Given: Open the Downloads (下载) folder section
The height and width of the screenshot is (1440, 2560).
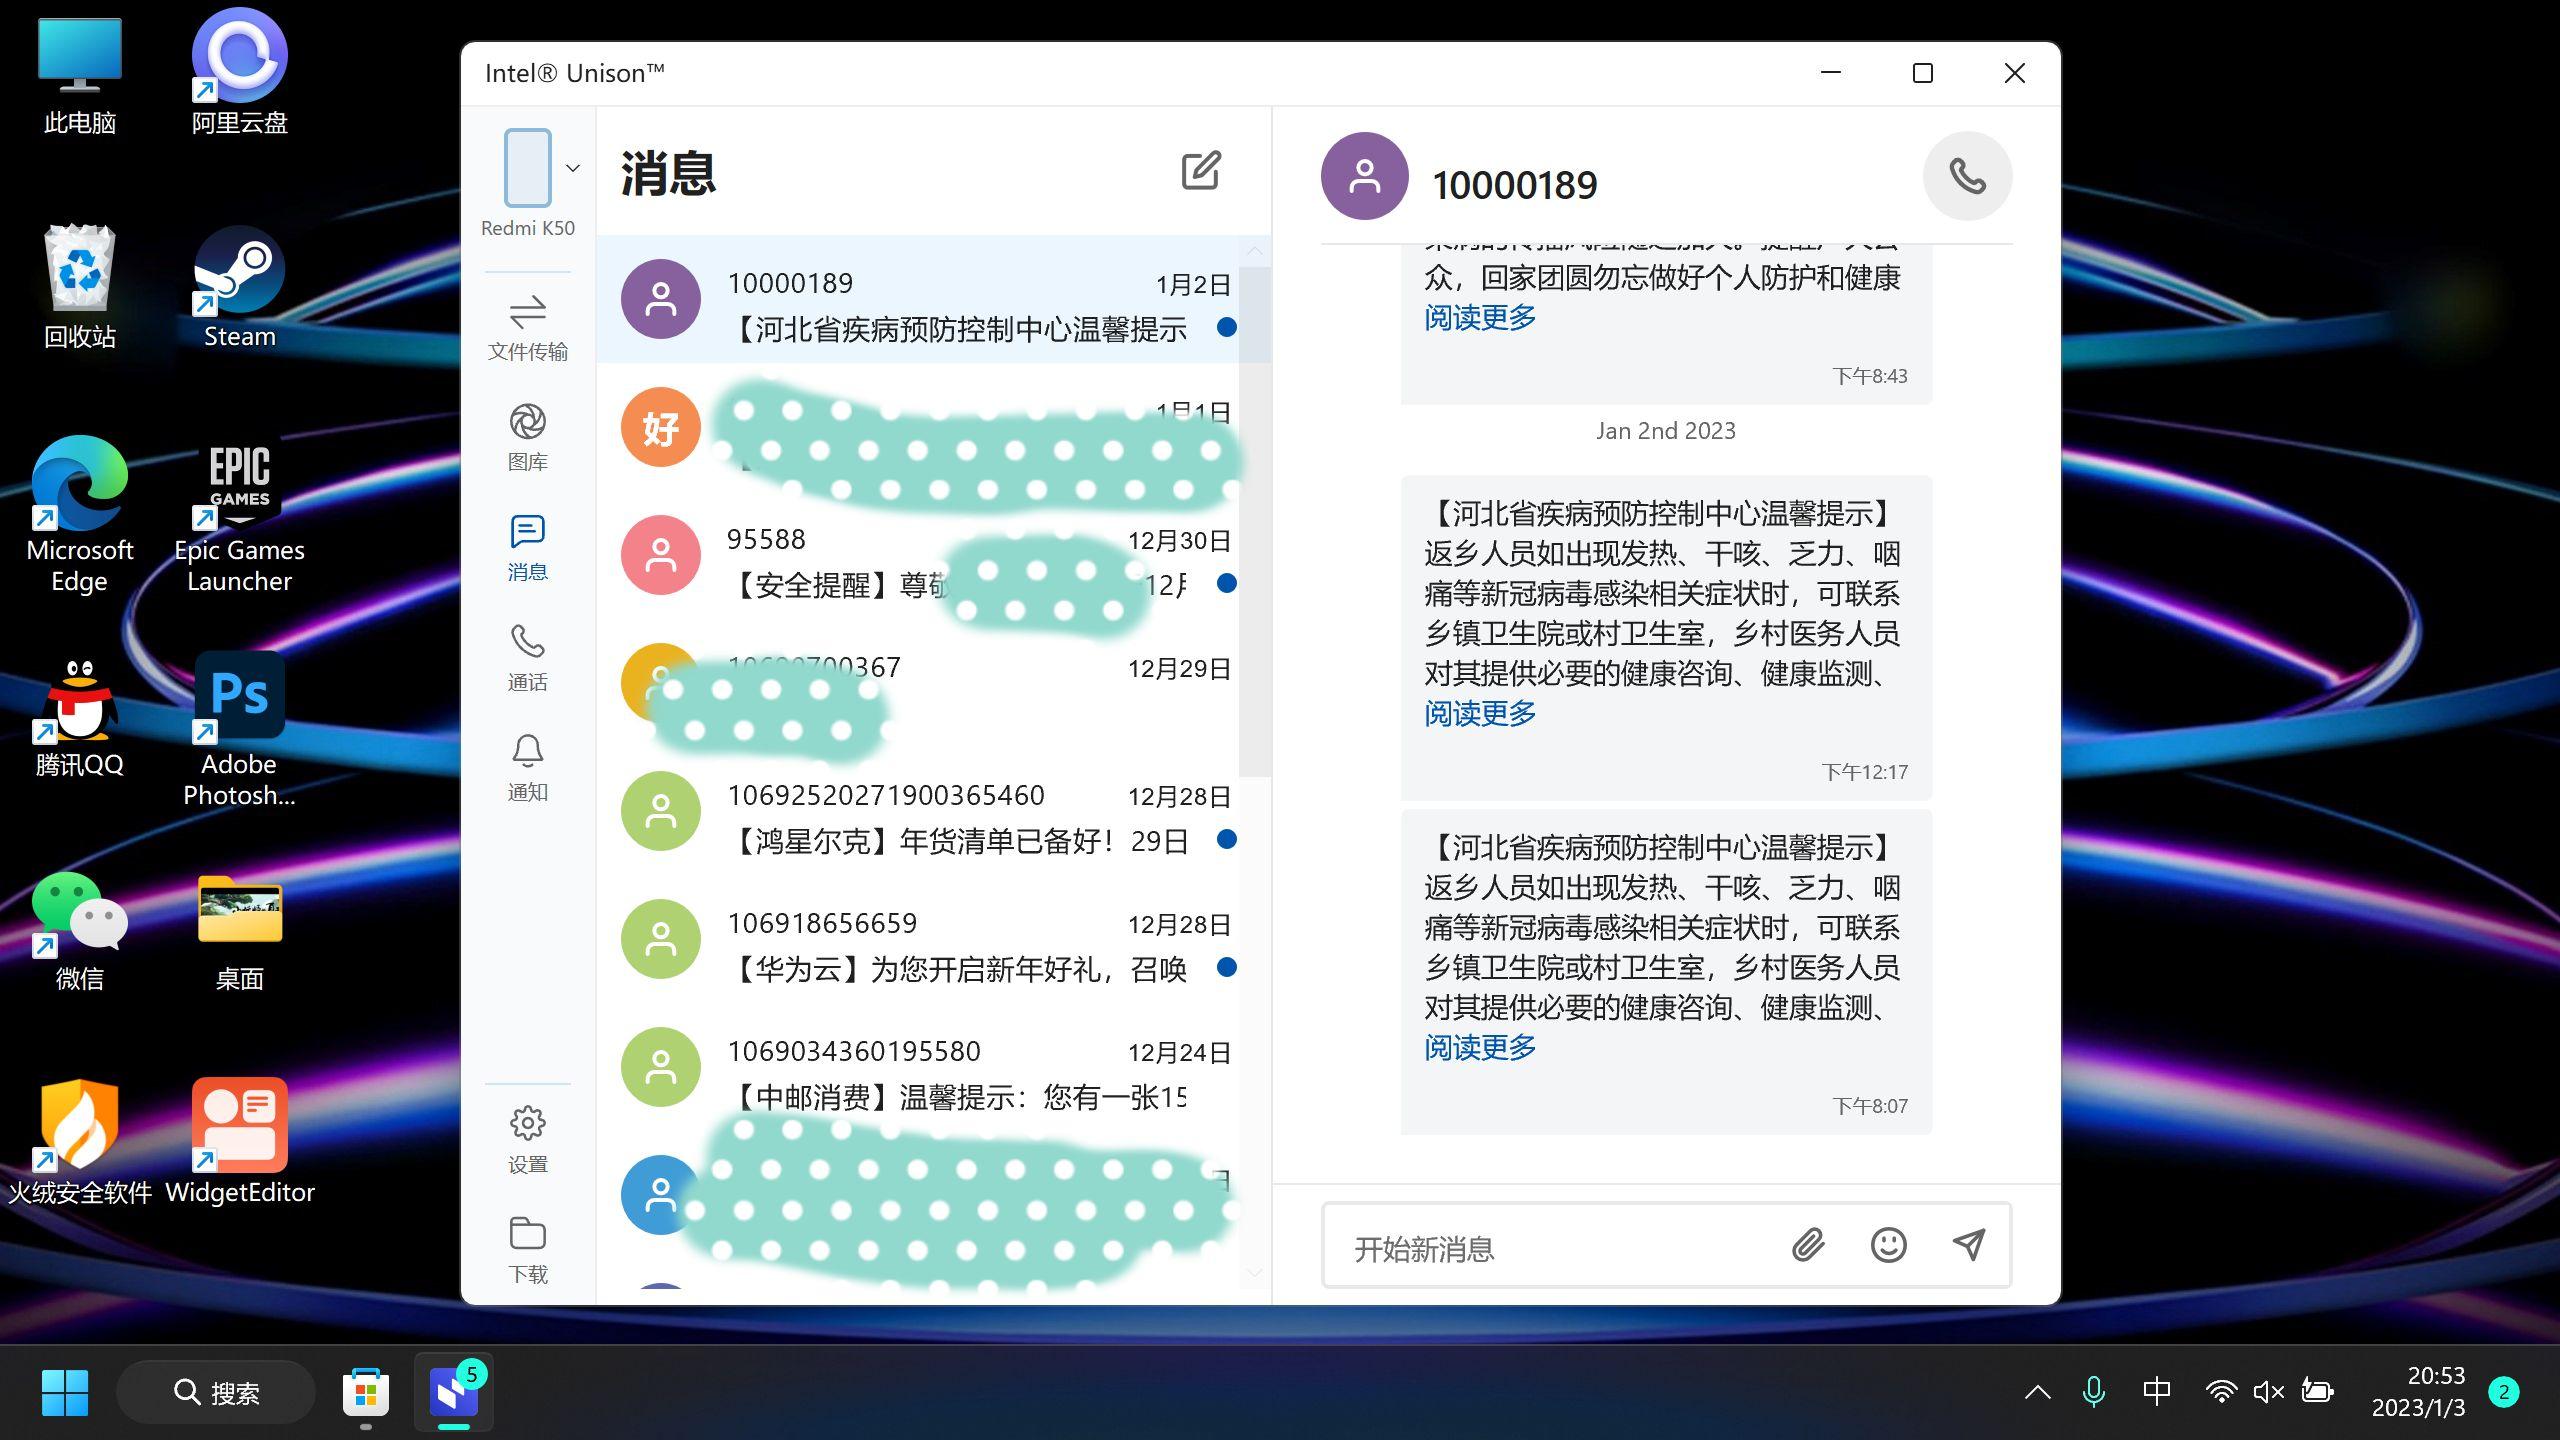Looking at the screenshot, I should coord(527,1250).
